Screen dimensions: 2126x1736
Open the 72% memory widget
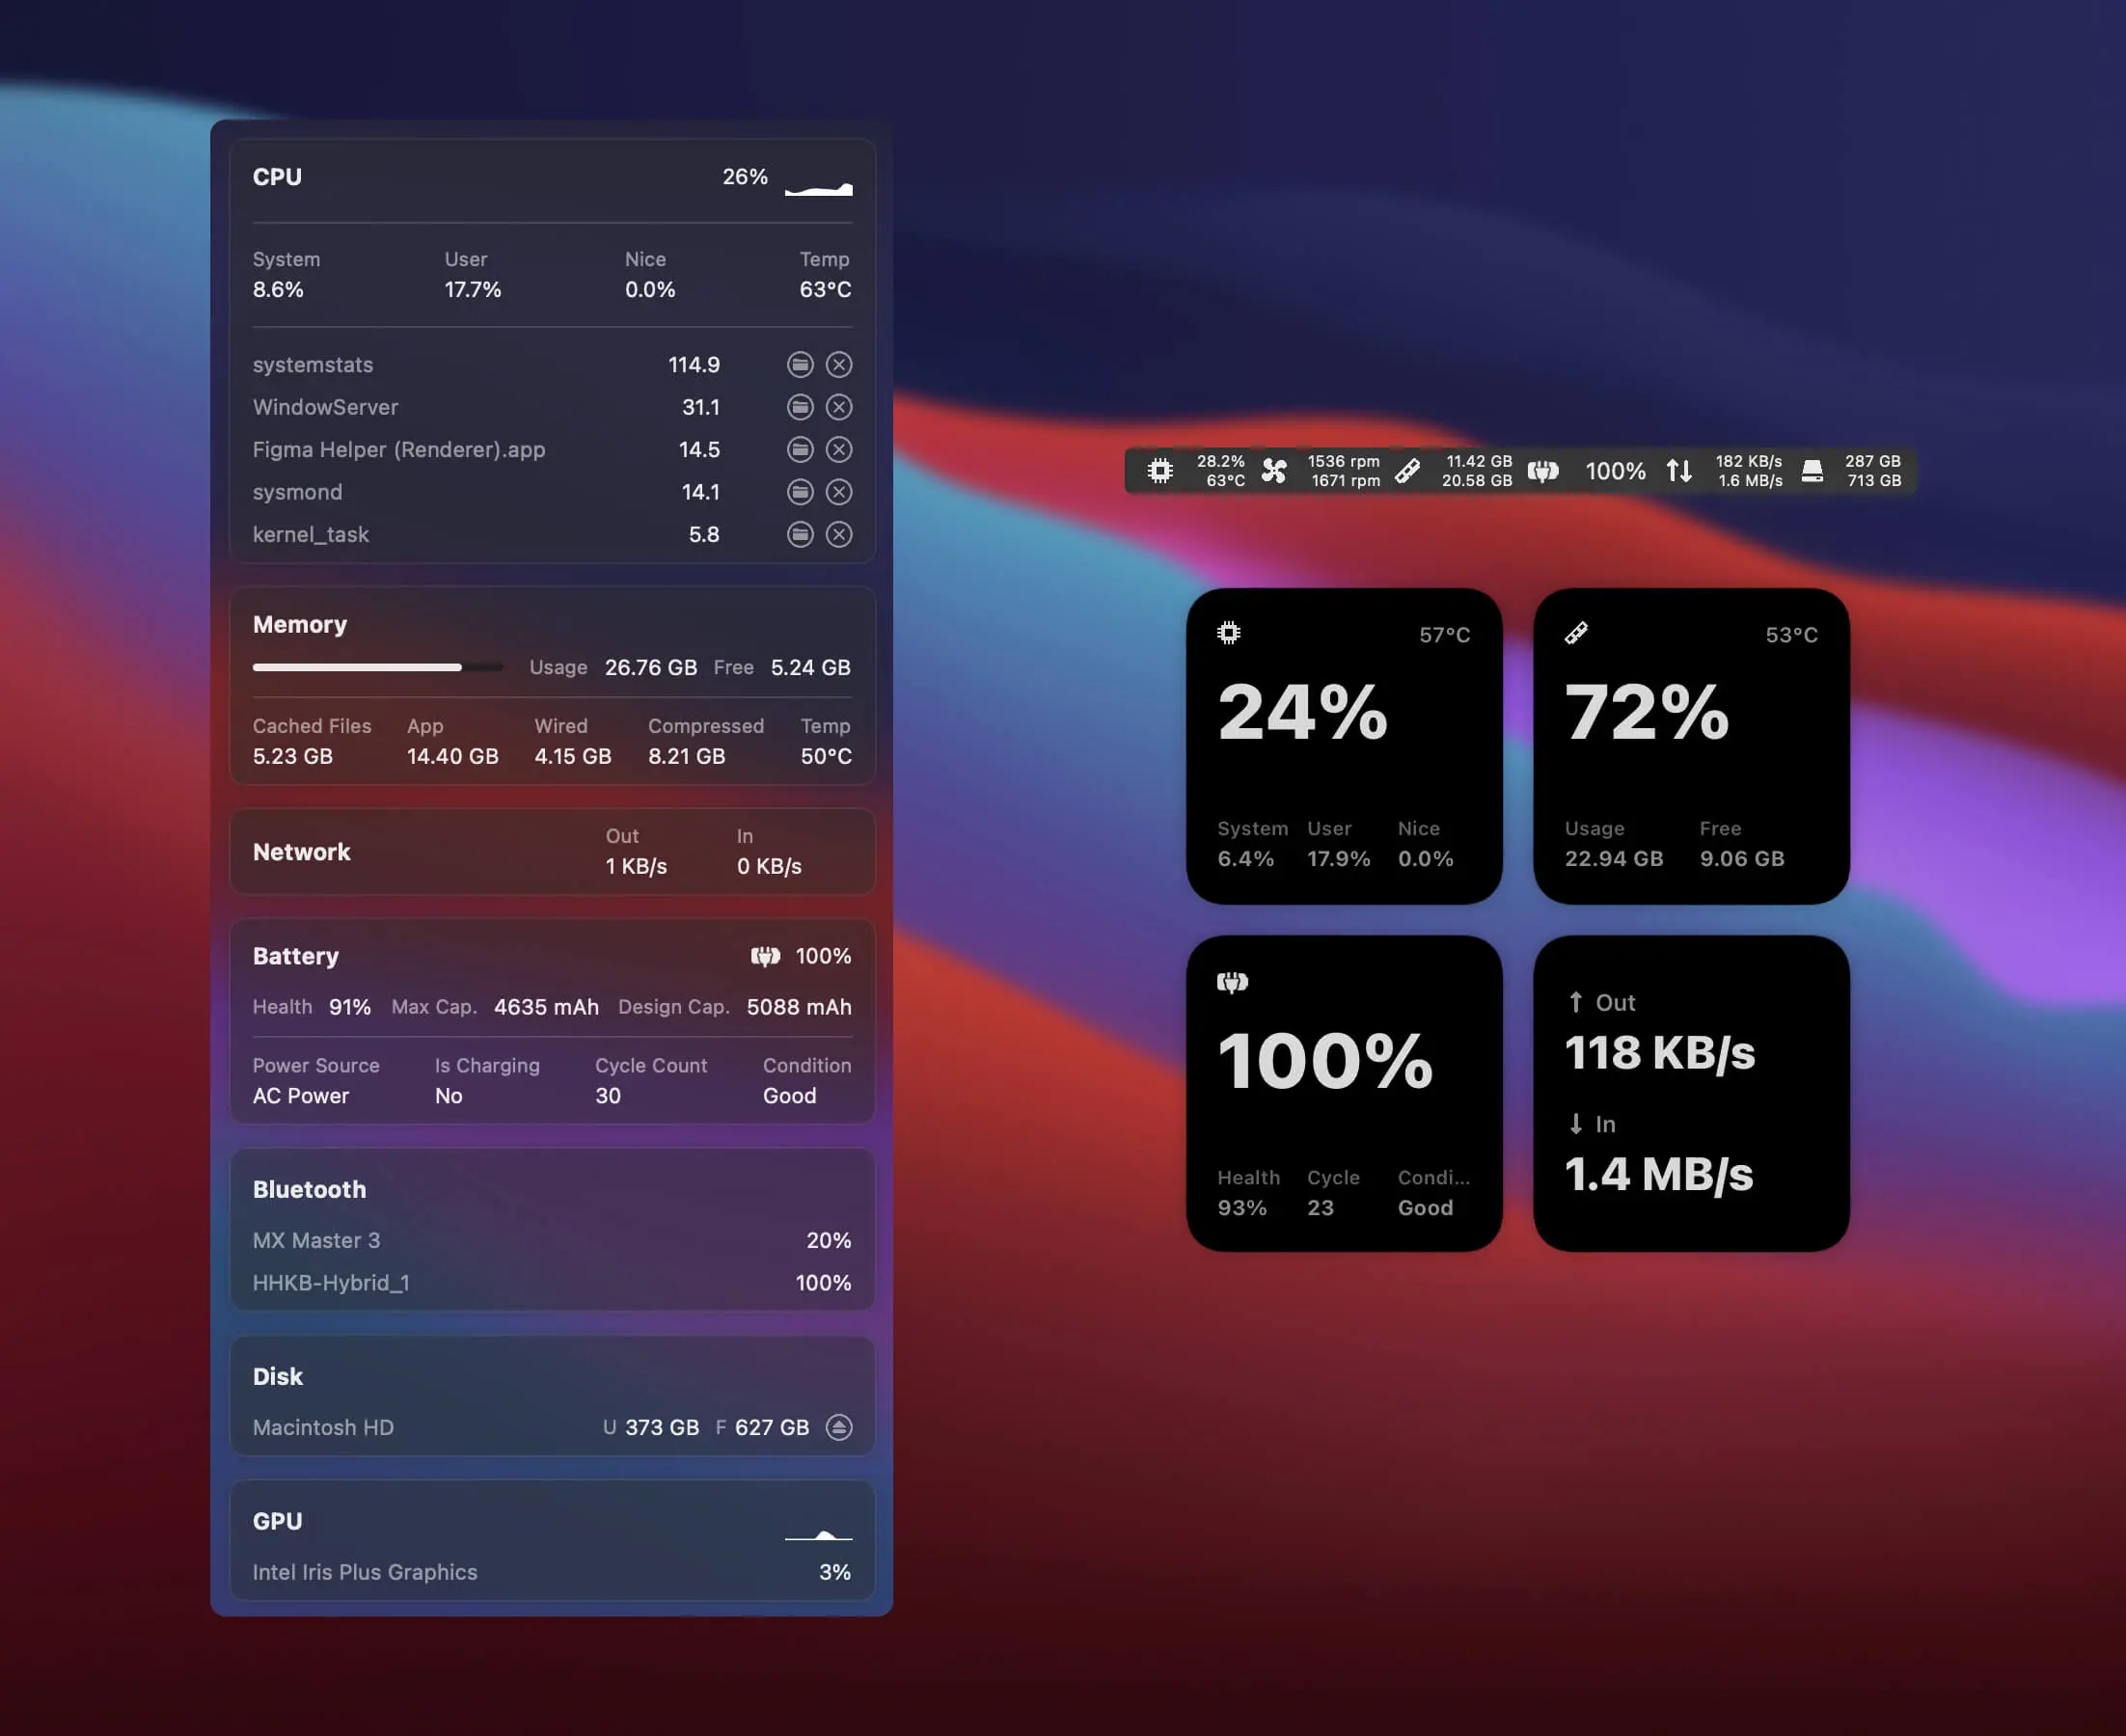tap(1691, 746)
